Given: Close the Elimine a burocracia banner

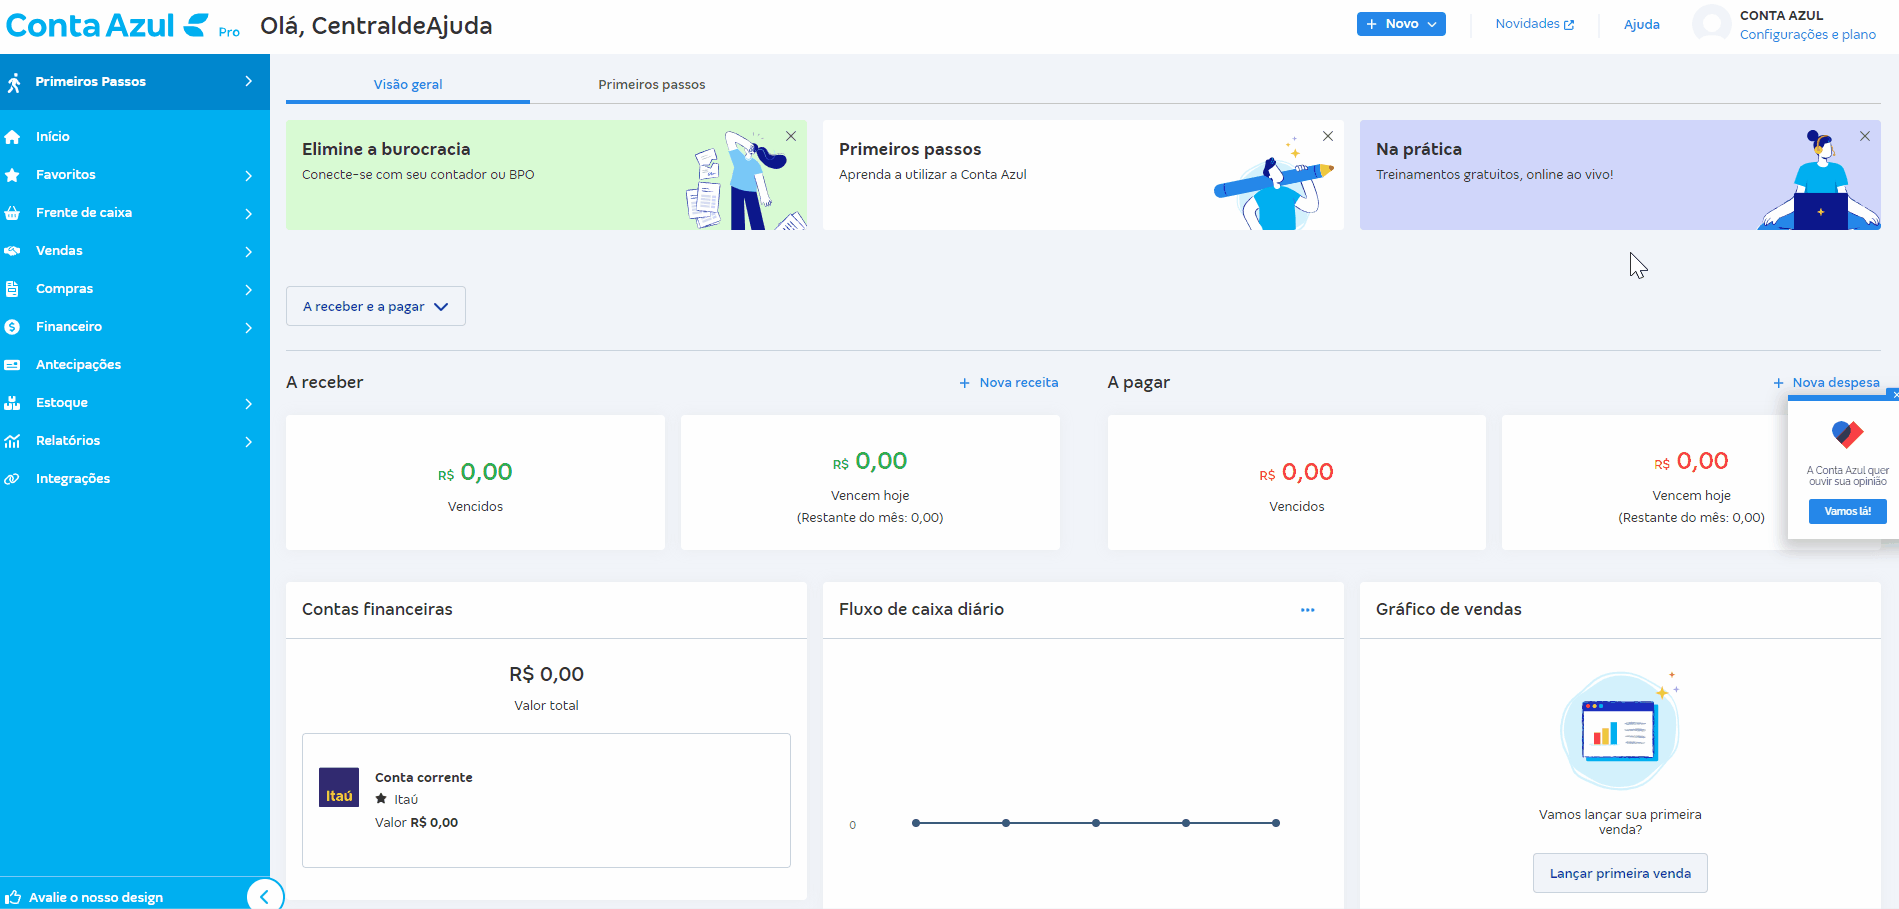Looking at the screenshot, I should (791, 136).
